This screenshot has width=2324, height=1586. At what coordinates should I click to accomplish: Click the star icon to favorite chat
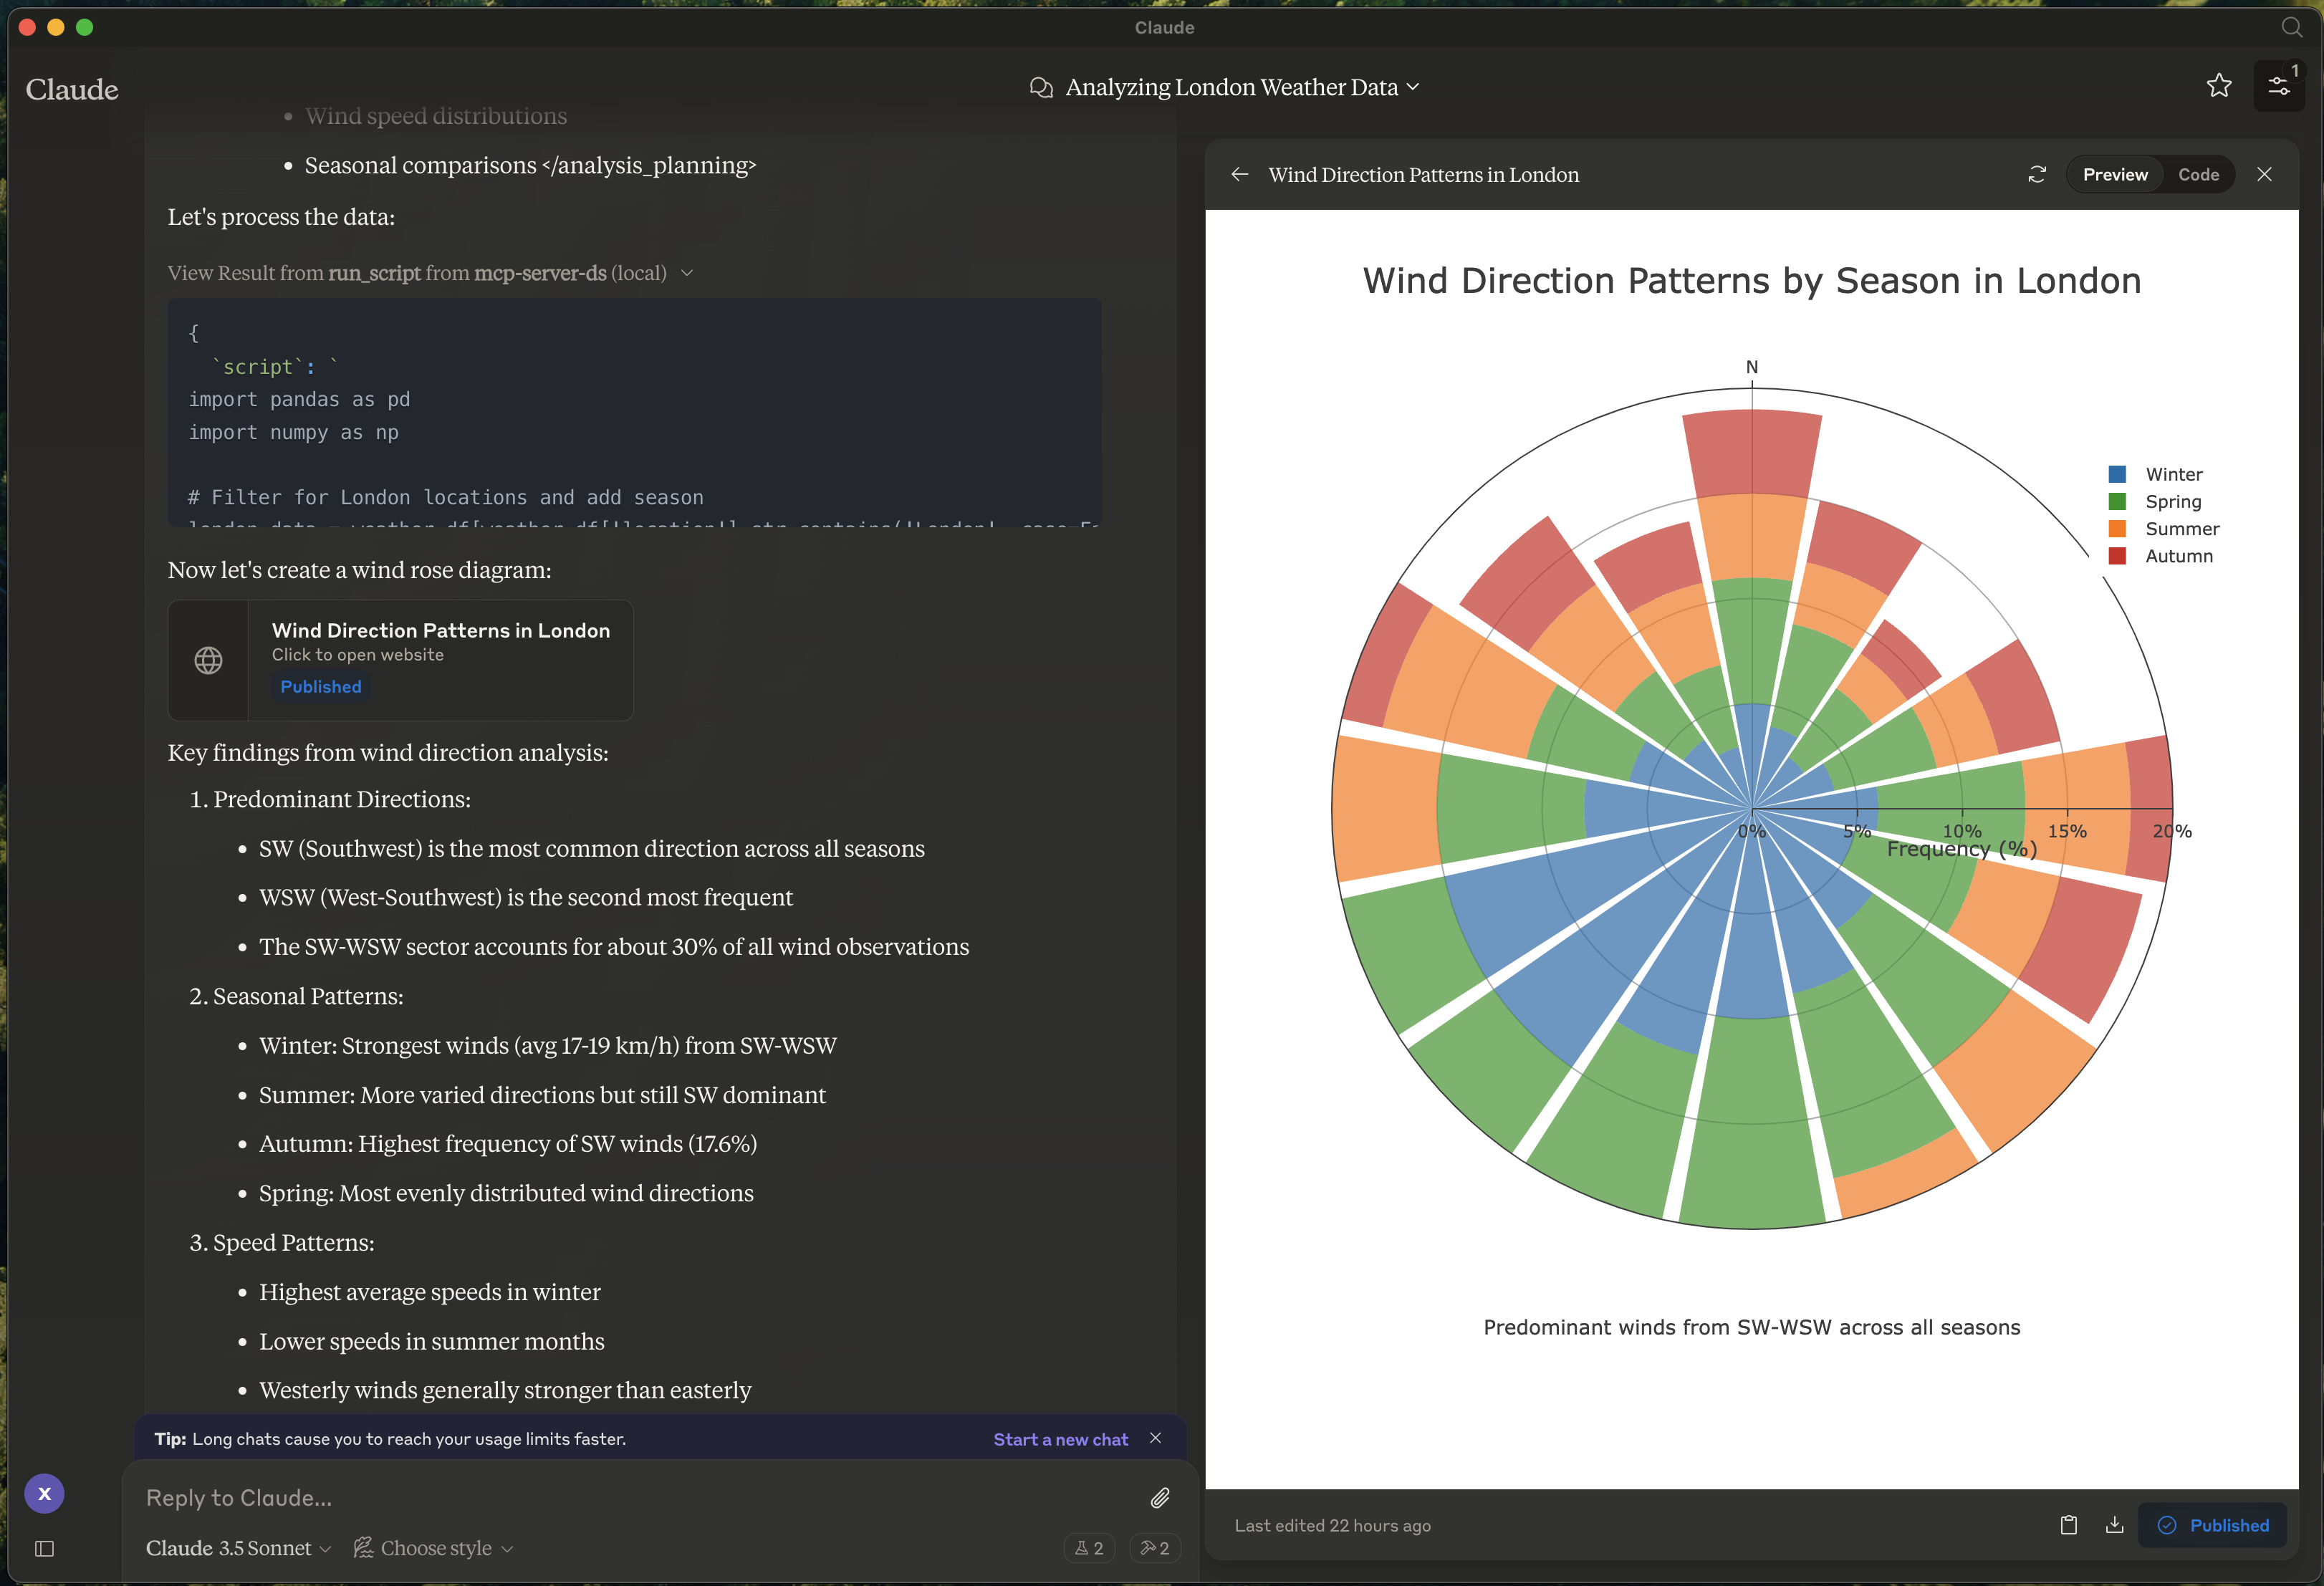point(2218,86)
